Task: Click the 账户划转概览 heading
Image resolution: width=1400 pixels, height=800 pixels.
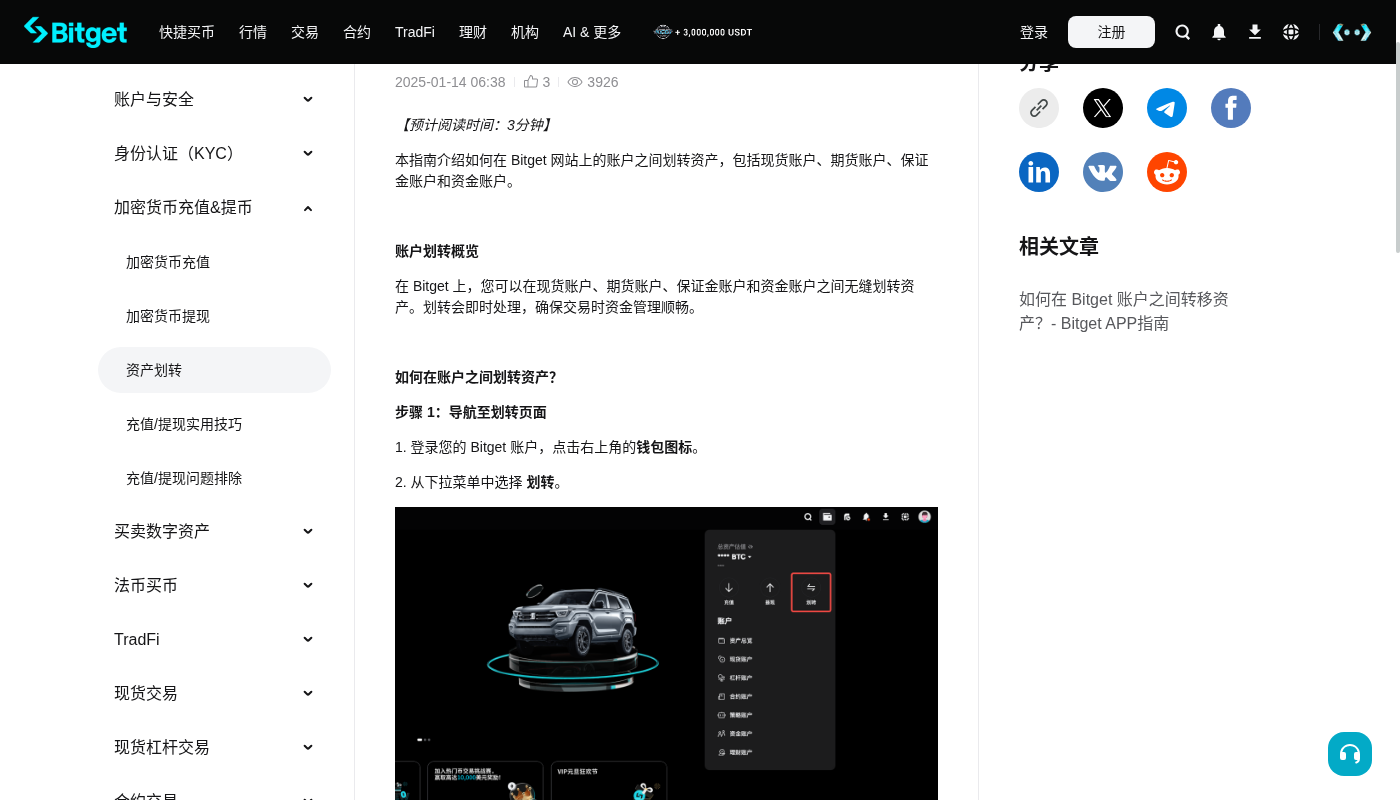Action: (437, 251)
